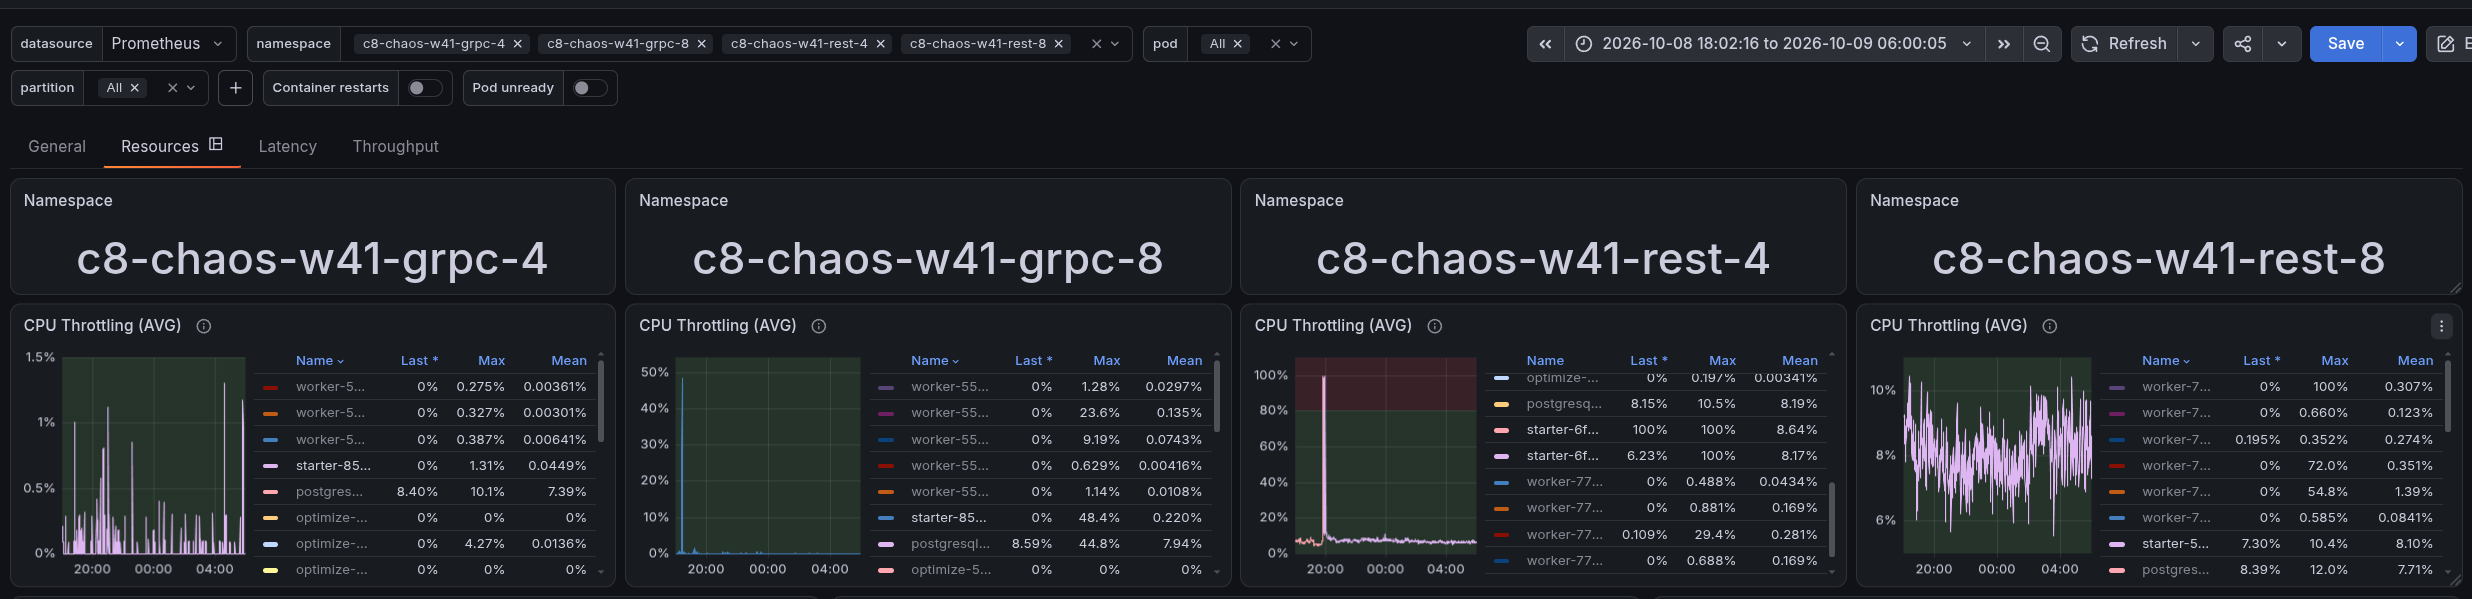Toggle Container restarts switch
Image resolution: width=2472 pixels, height=599 pixels.
click(x=425, y=88)
